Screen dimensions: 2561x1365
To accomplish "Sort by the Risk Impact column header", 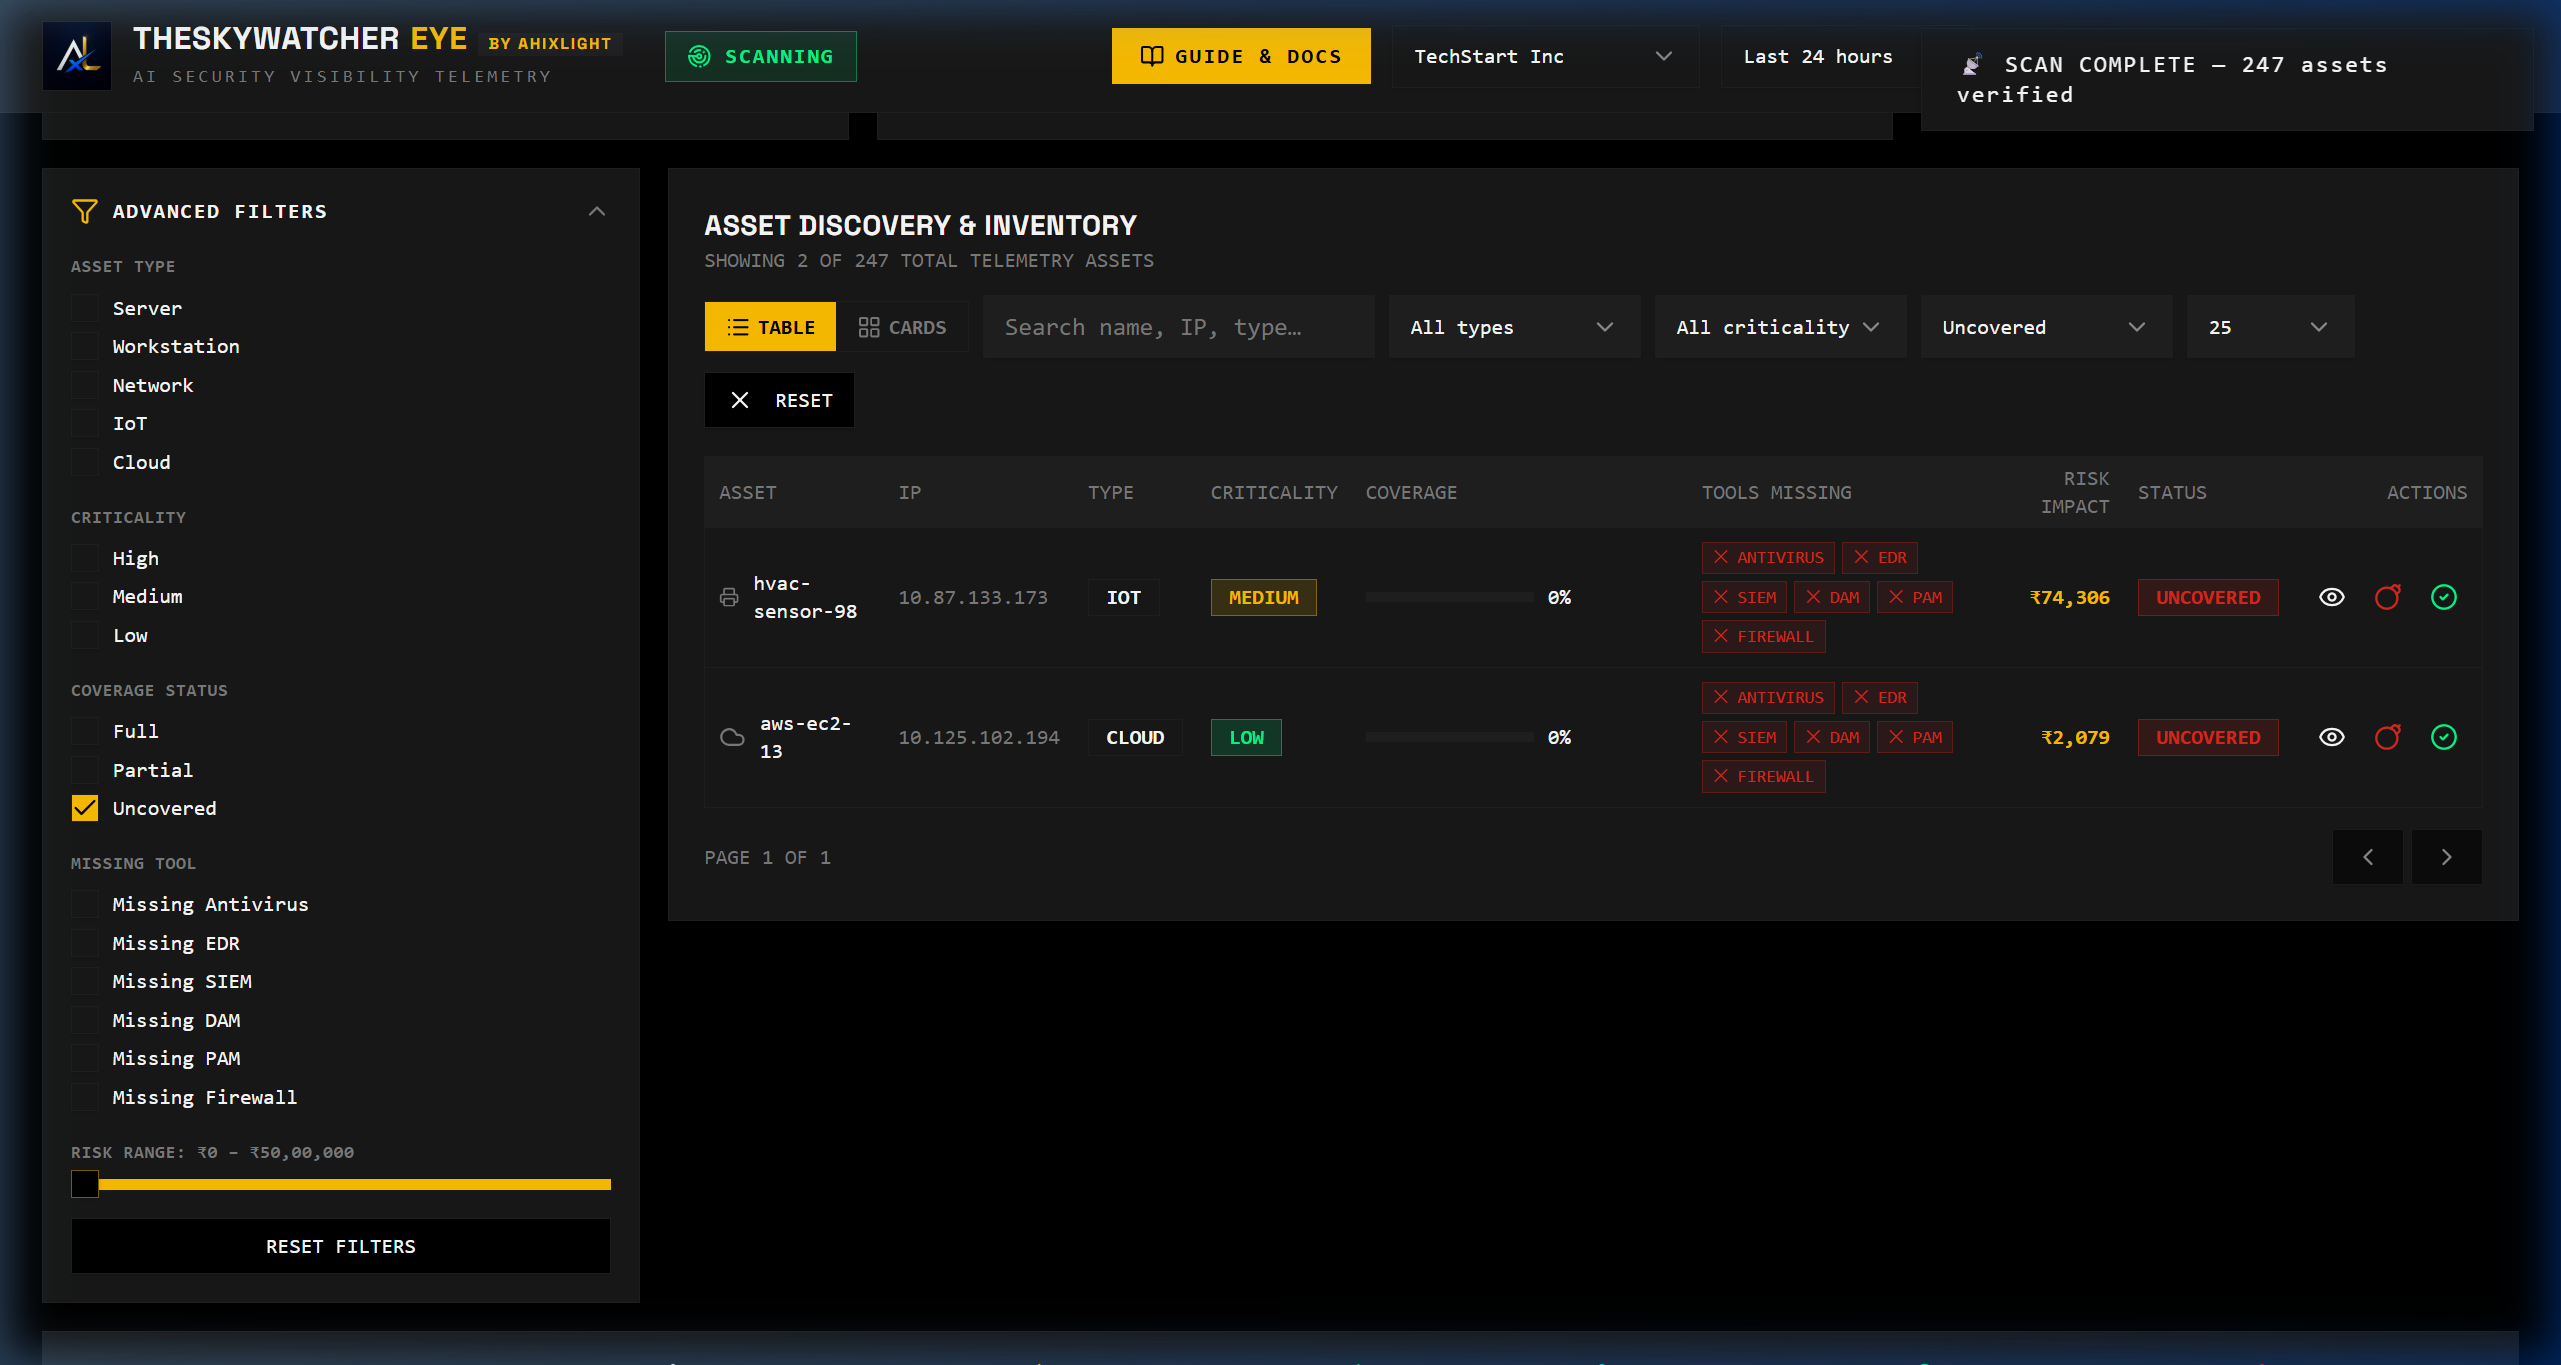I will coord(2075,492).
